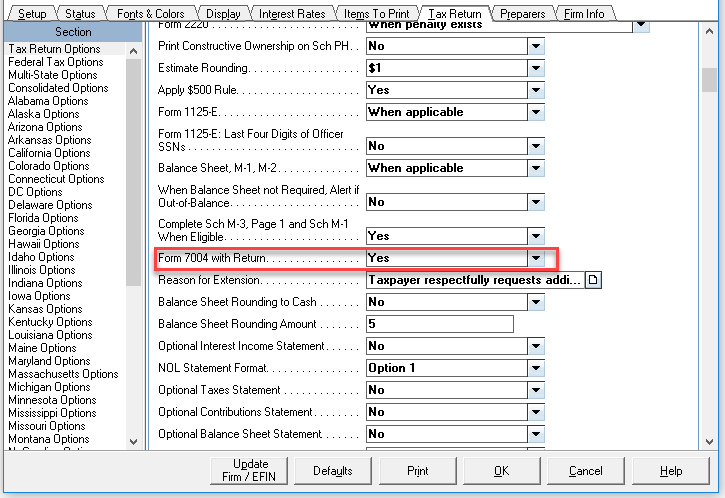The height and width of the screenshot is (498, 725).
Task: Select Minnesota Options section
Action: [52, 400]
